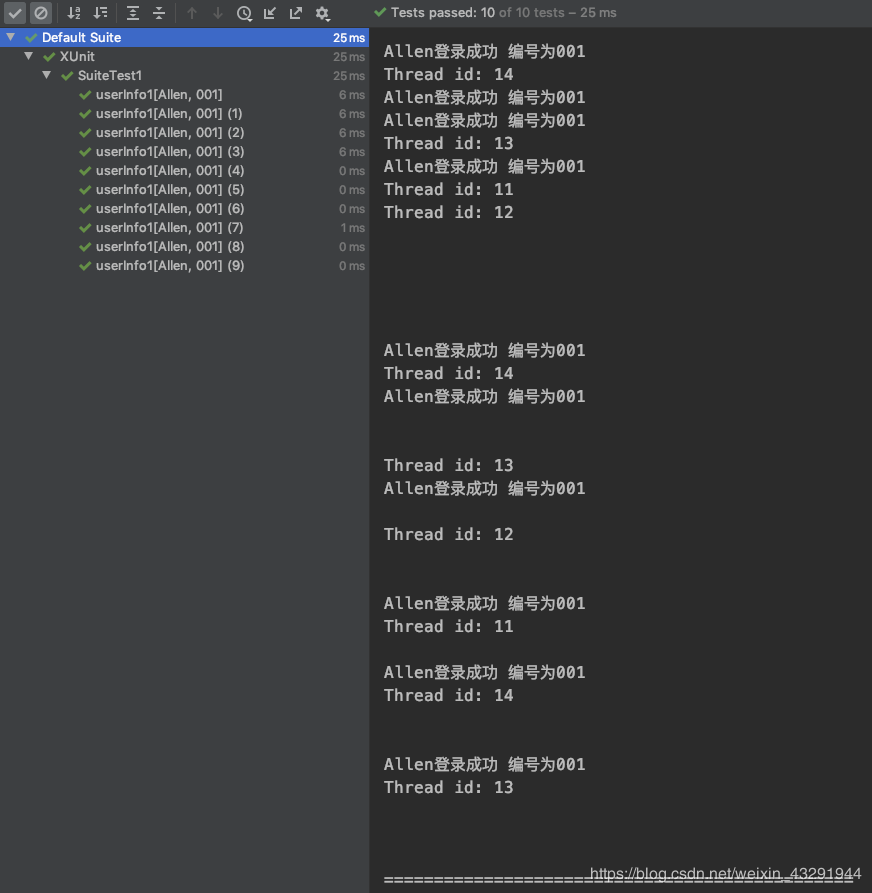
Task: Select test userInfo1[Allen, 001] (5)
Action: pyautogui.click(x=185, y=189)
